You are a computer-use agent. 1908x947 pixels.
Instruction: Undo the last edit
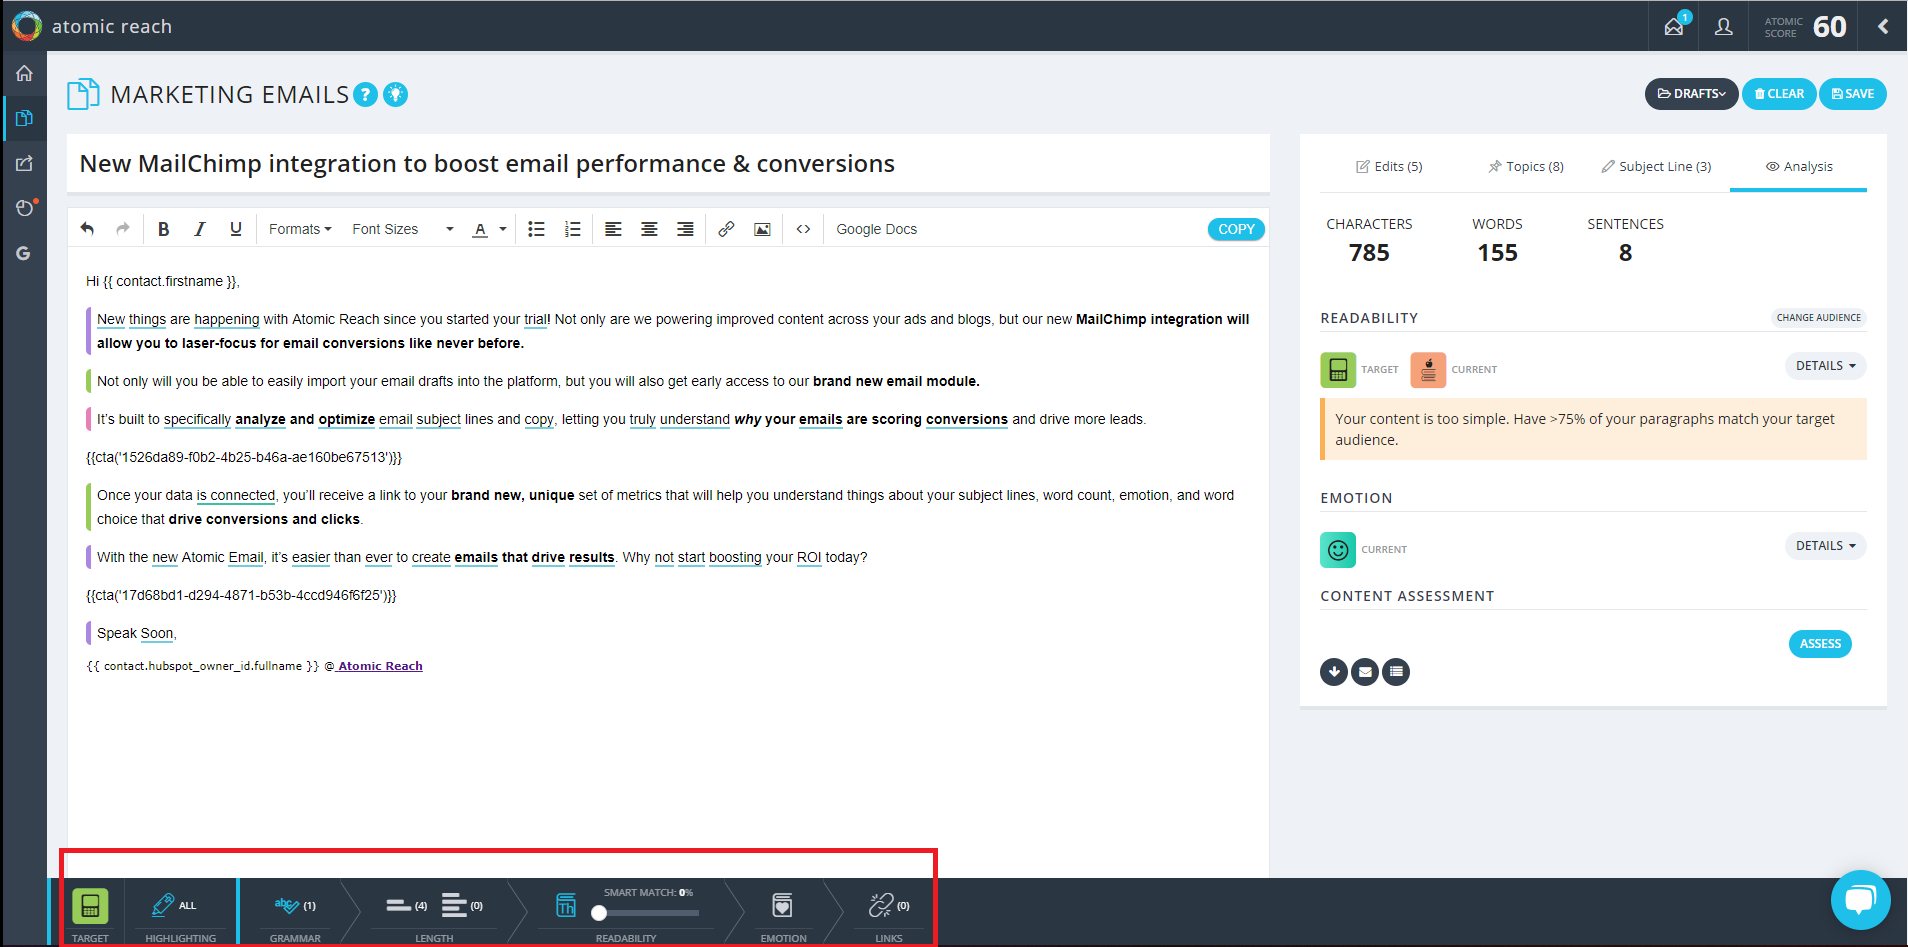(x=87, y=229)
